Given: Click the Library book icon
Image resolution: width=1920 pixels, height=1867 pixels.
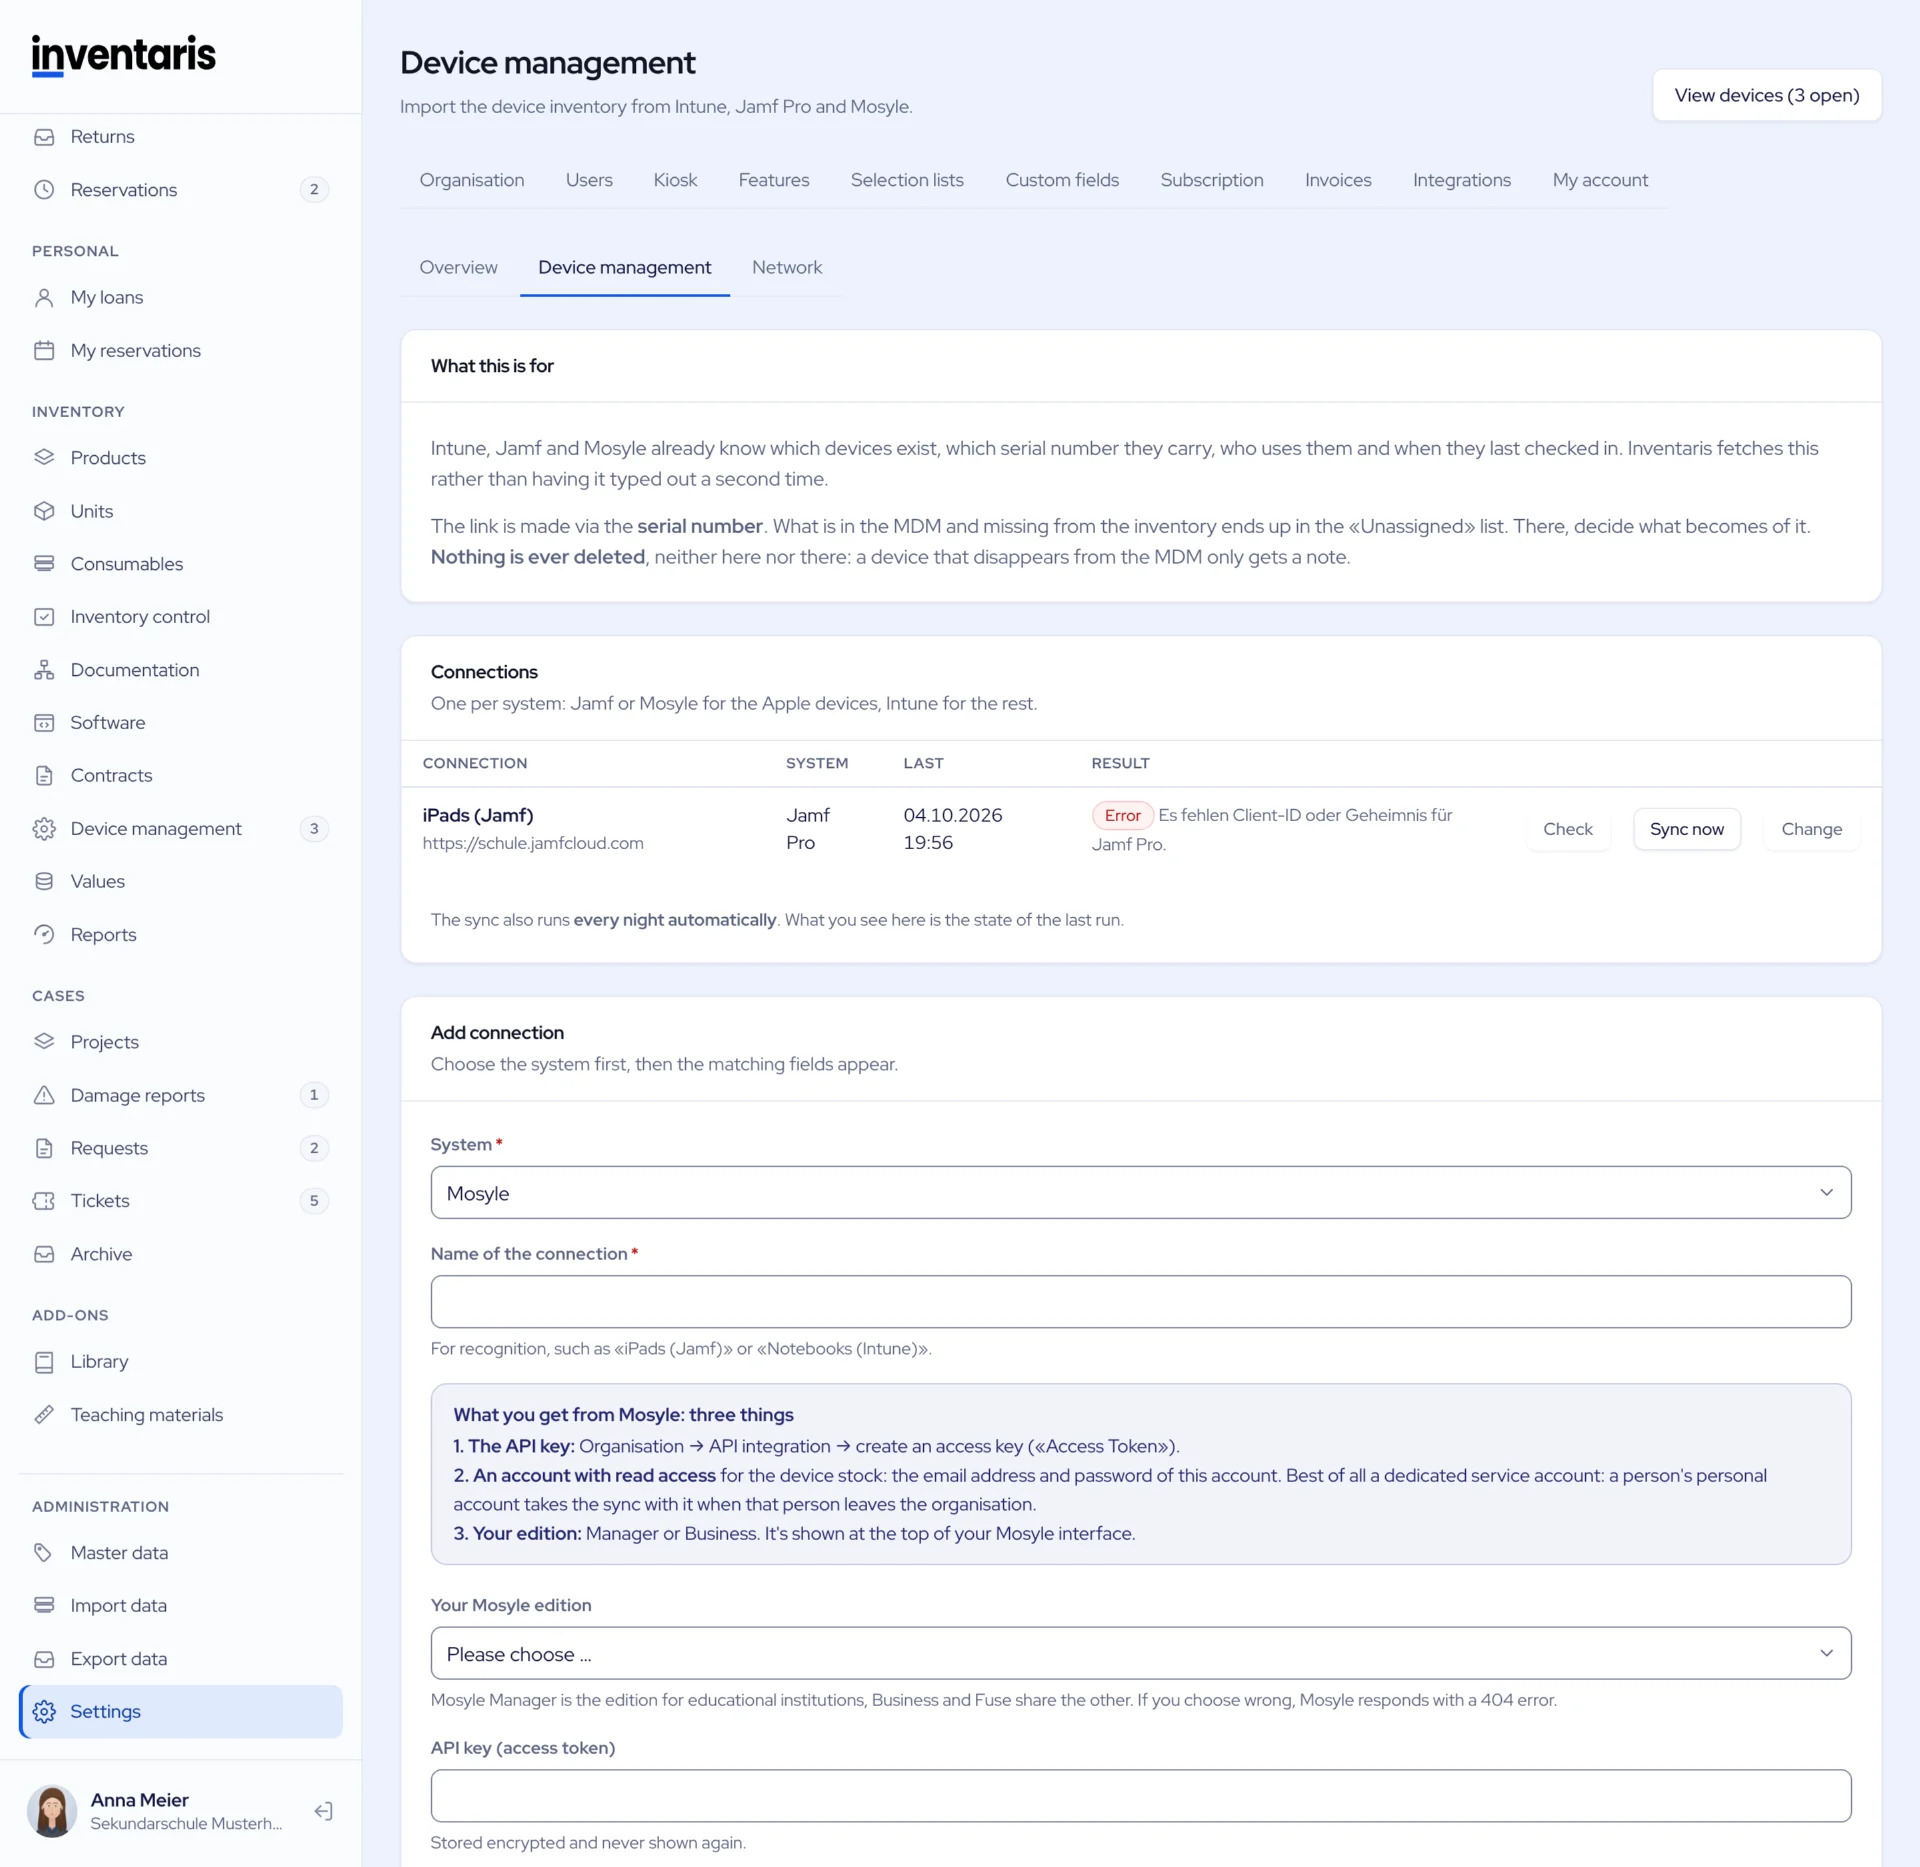Looking at the screenshot, I should point(44,1362).
